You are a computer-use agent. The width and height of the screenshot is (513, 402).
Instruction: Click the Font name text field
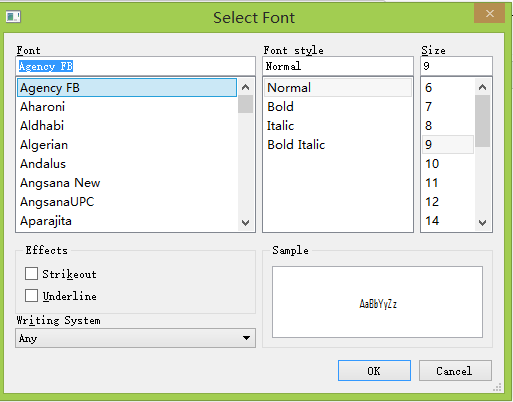135,66
